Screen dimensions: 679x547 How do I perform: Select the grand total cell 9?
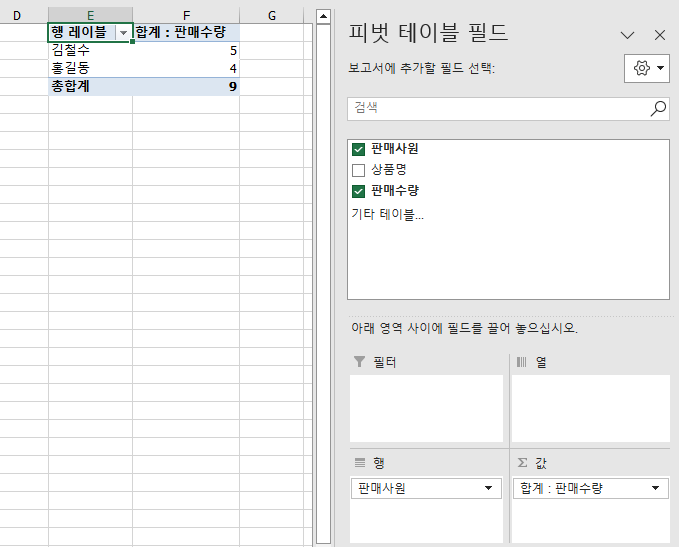pos(186,87)
